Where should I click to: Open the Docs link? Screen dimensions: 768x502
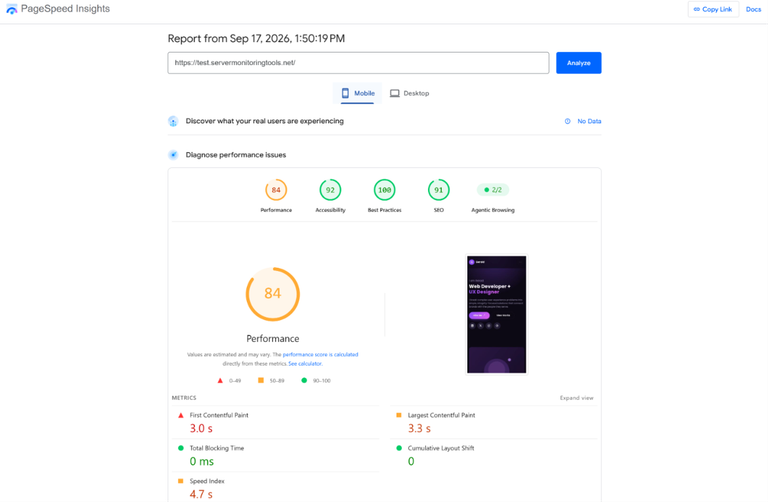tap(753, 9)
